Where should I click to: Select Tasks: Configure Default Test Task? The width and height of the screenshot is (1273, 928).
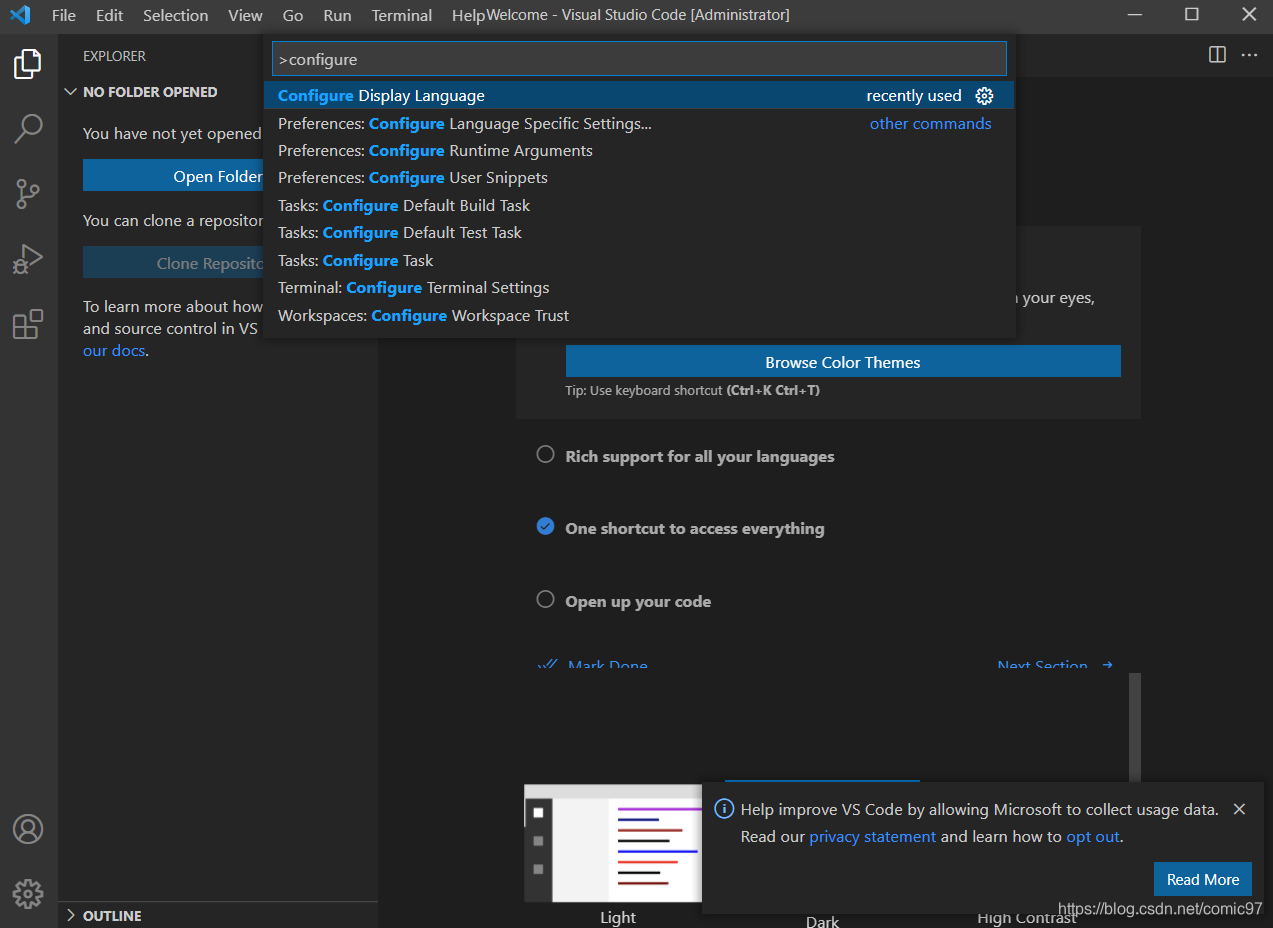pyautogui.click(x=639, y=232)
